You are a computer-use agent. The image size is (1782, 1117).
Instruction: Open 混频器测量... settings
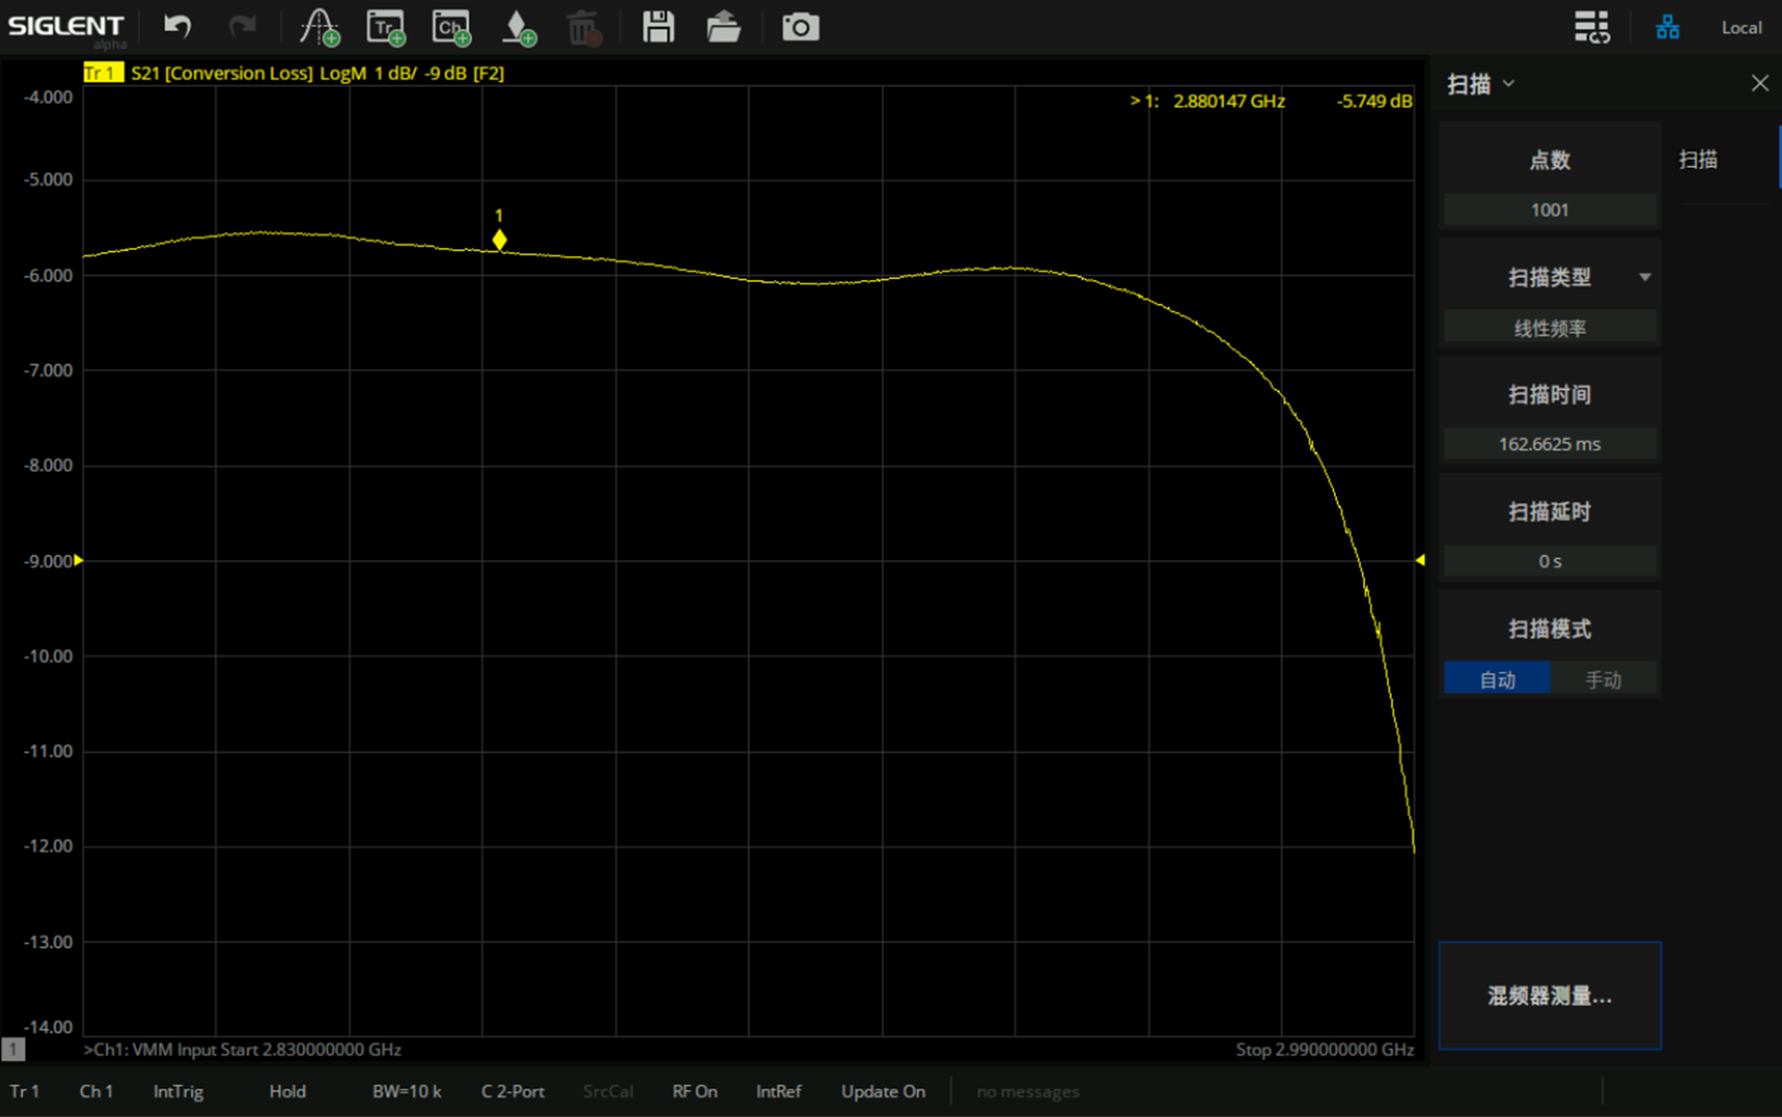[x=1549, y=995]
